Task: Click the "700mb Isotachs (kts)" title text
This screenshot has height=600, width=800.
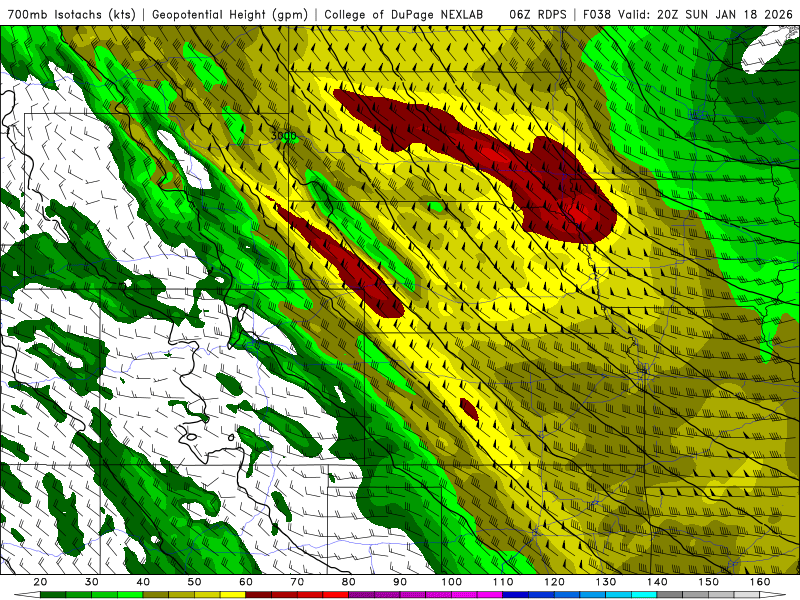Action: (71, 14)
